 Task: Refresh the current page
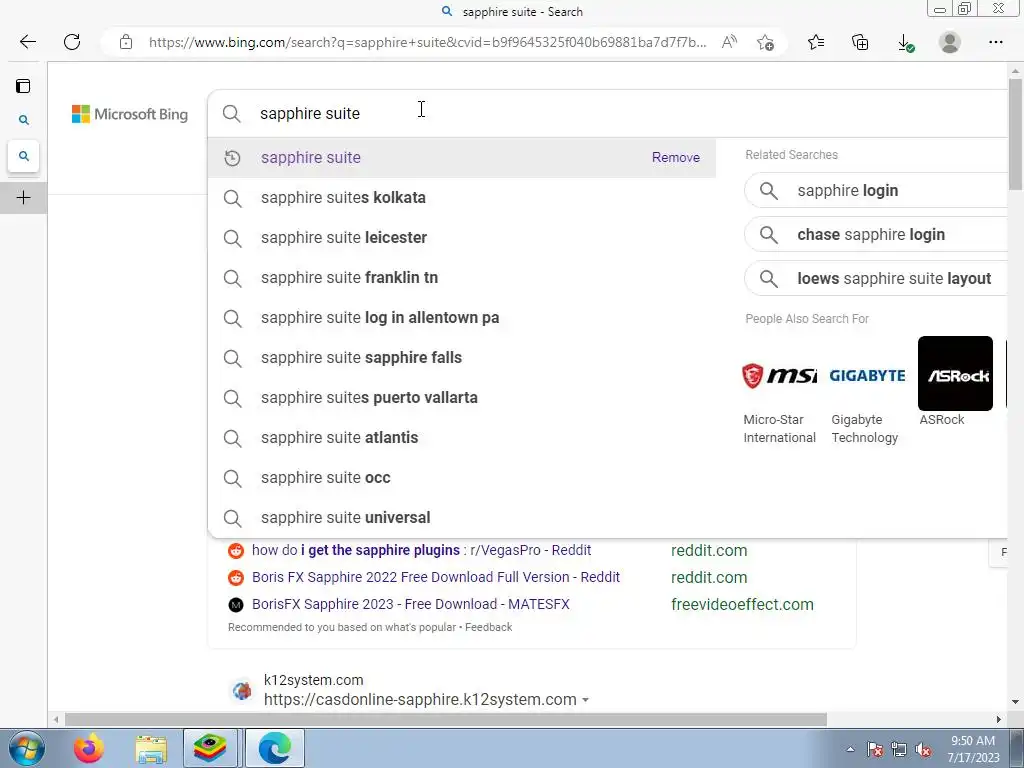click(72, 42)
